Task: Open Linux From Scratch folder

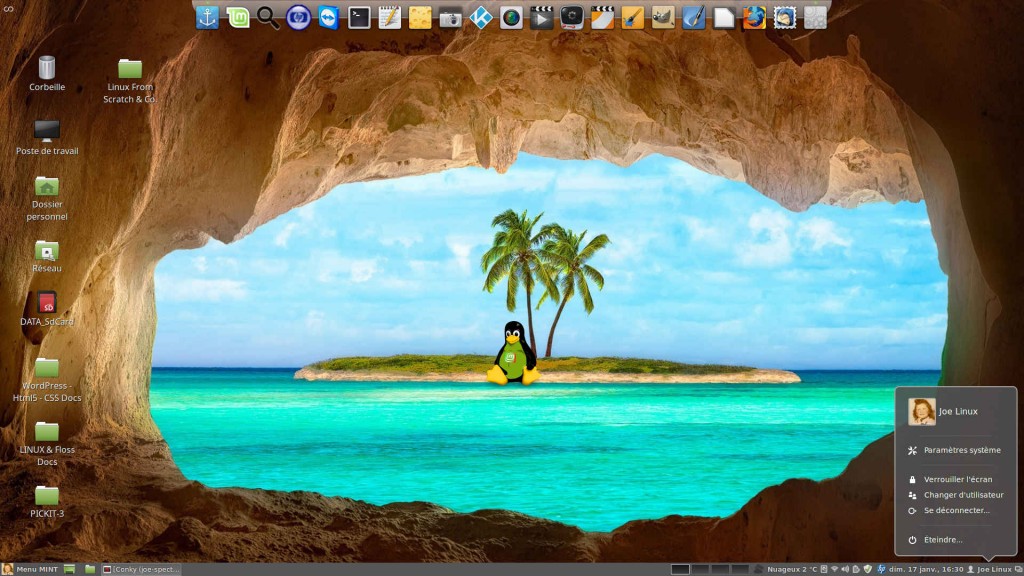Action: click(x=130, y=68)
